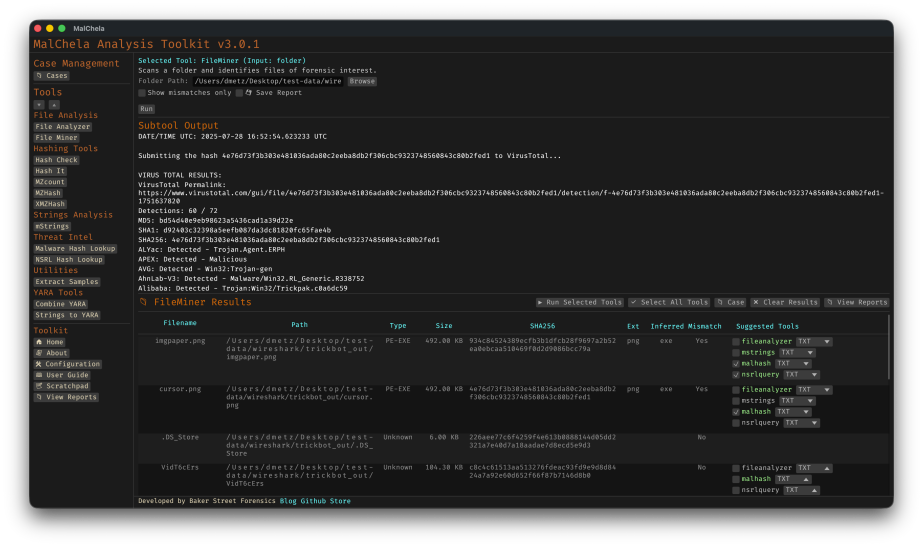Clear Results from FileMiner results
Image resolution: width=923 pixels, height=547 pixels.
(785, 302)
